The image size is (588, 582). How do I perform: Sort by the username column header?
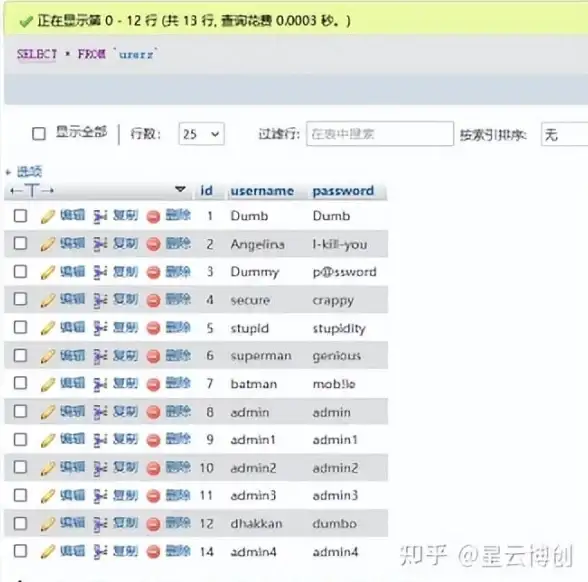pos(262,191)
